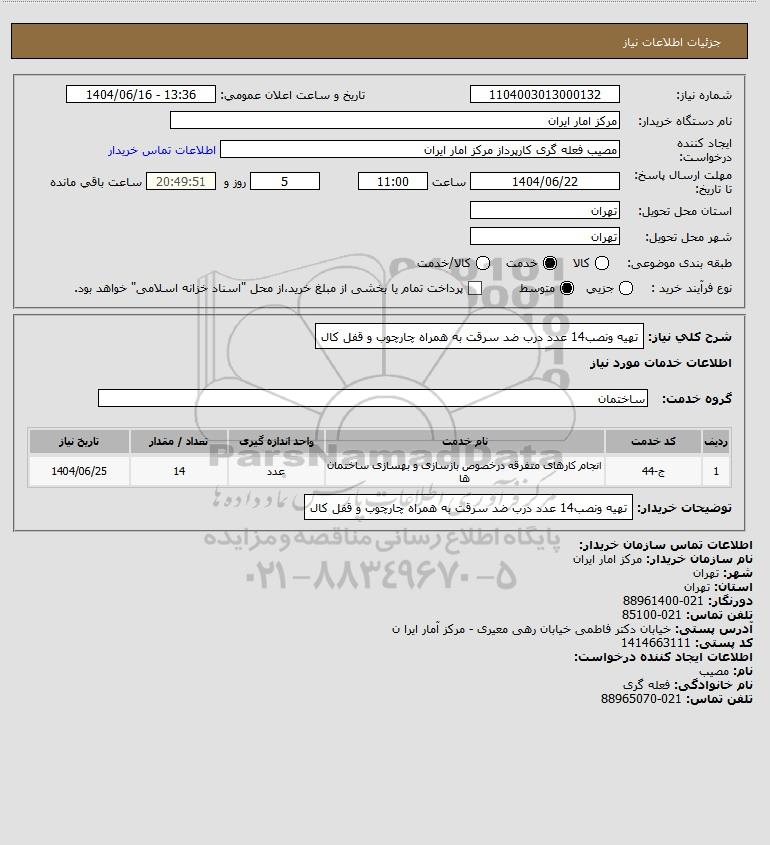Screen dimensions: 770x845
Task: Choose the متوسط purchase type radio
Action: click(x=567, y=288)
